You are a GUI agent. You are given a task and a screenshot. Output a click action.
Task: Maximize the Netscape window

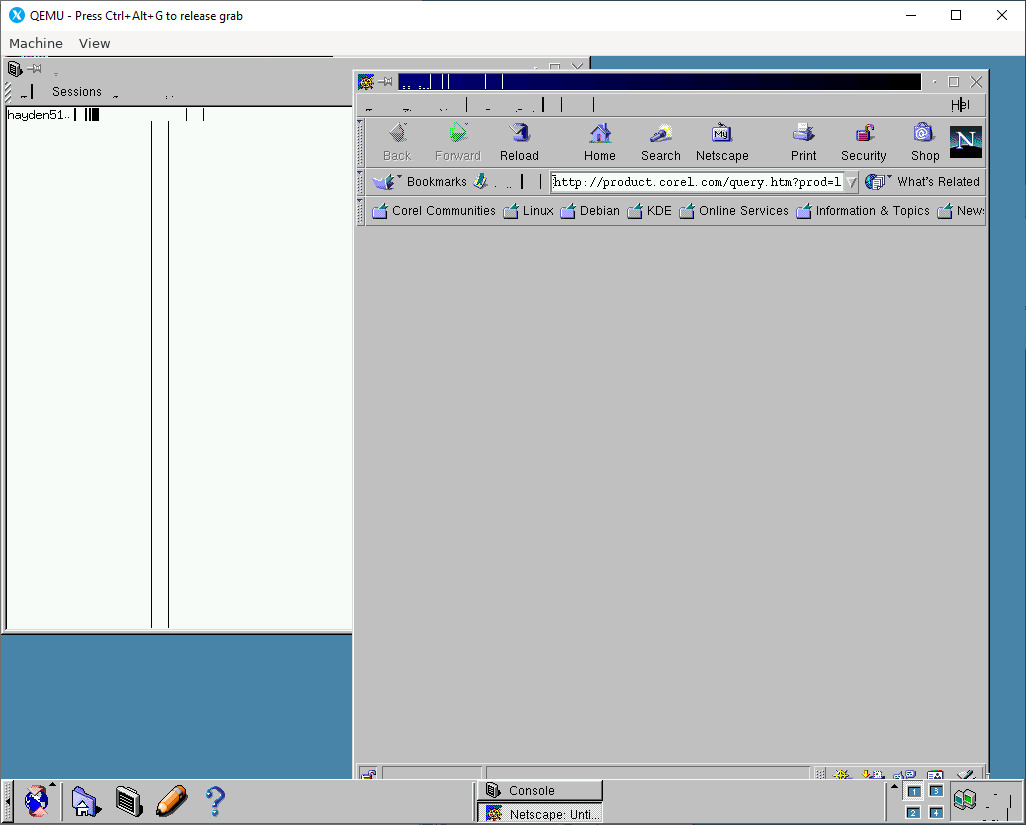pos(953,82)
